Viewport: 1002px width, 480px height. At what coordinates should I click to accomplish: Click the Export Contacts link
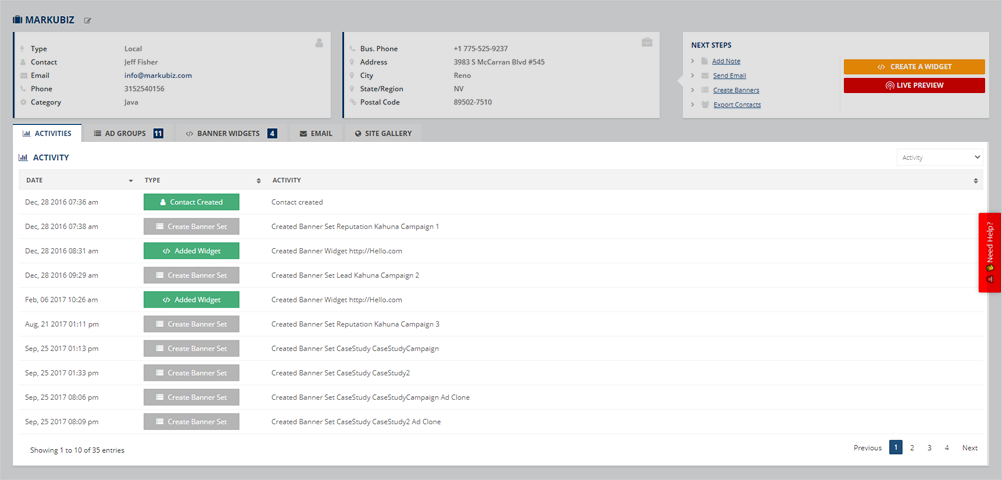tap(736, 104)
